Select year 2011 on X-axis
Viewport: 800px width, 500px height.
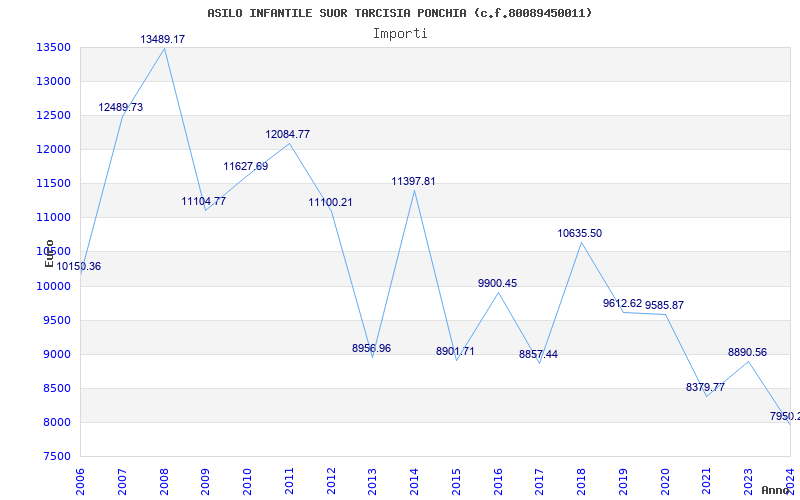click(289, 481)
